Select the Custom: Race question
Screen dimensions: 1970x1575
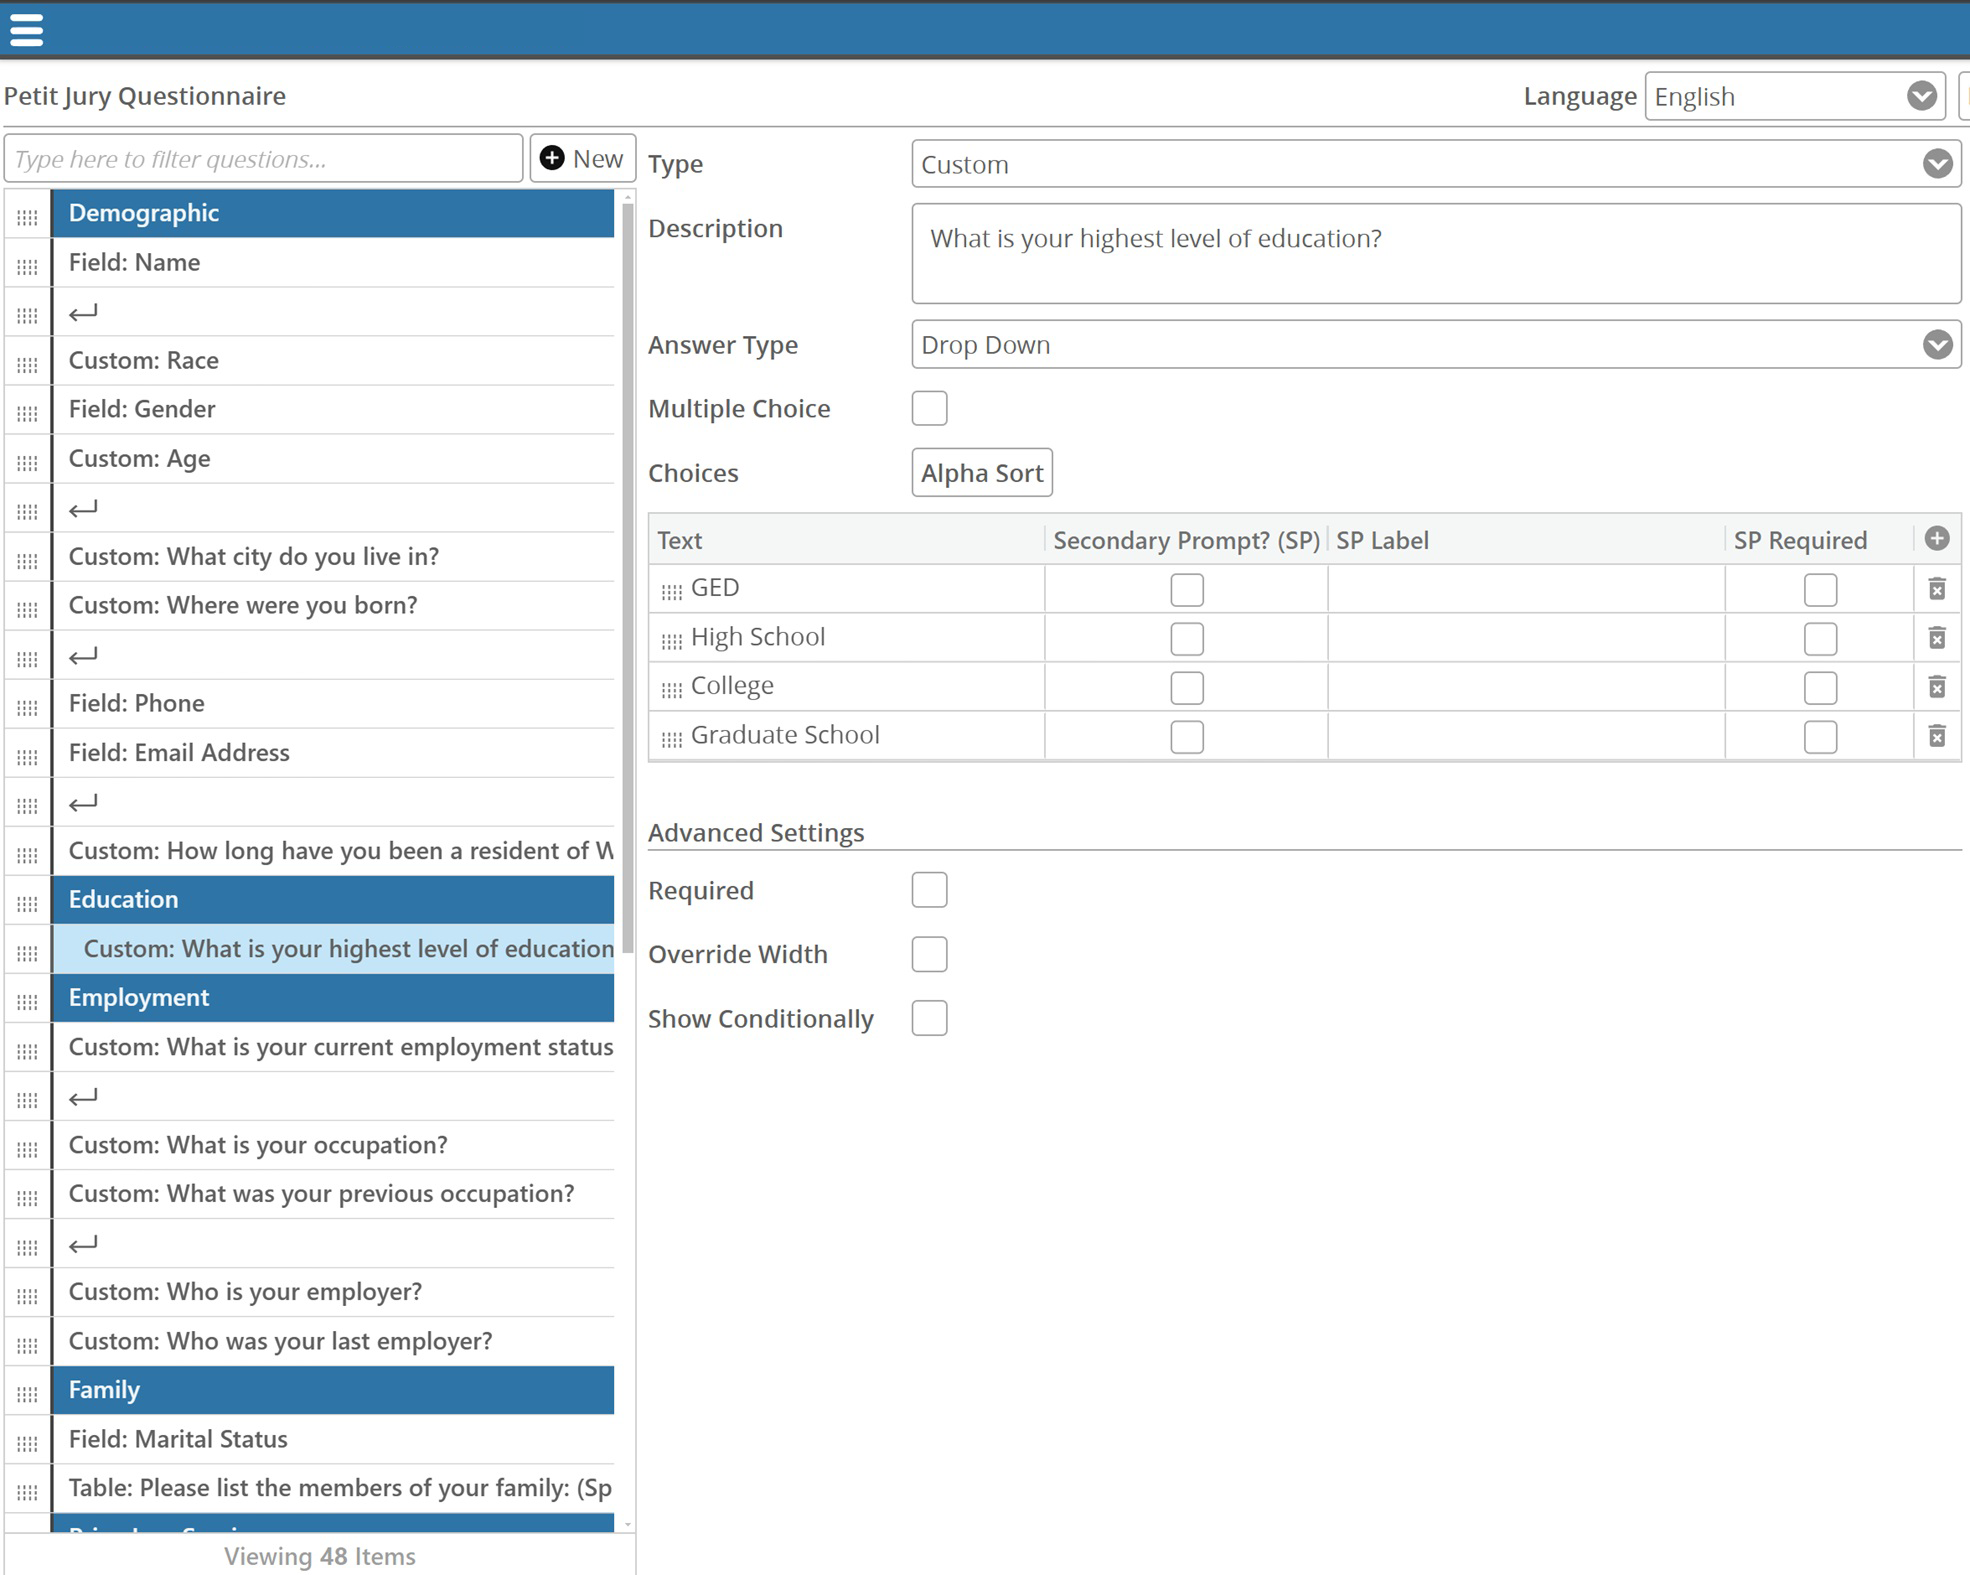click(332, 360)
